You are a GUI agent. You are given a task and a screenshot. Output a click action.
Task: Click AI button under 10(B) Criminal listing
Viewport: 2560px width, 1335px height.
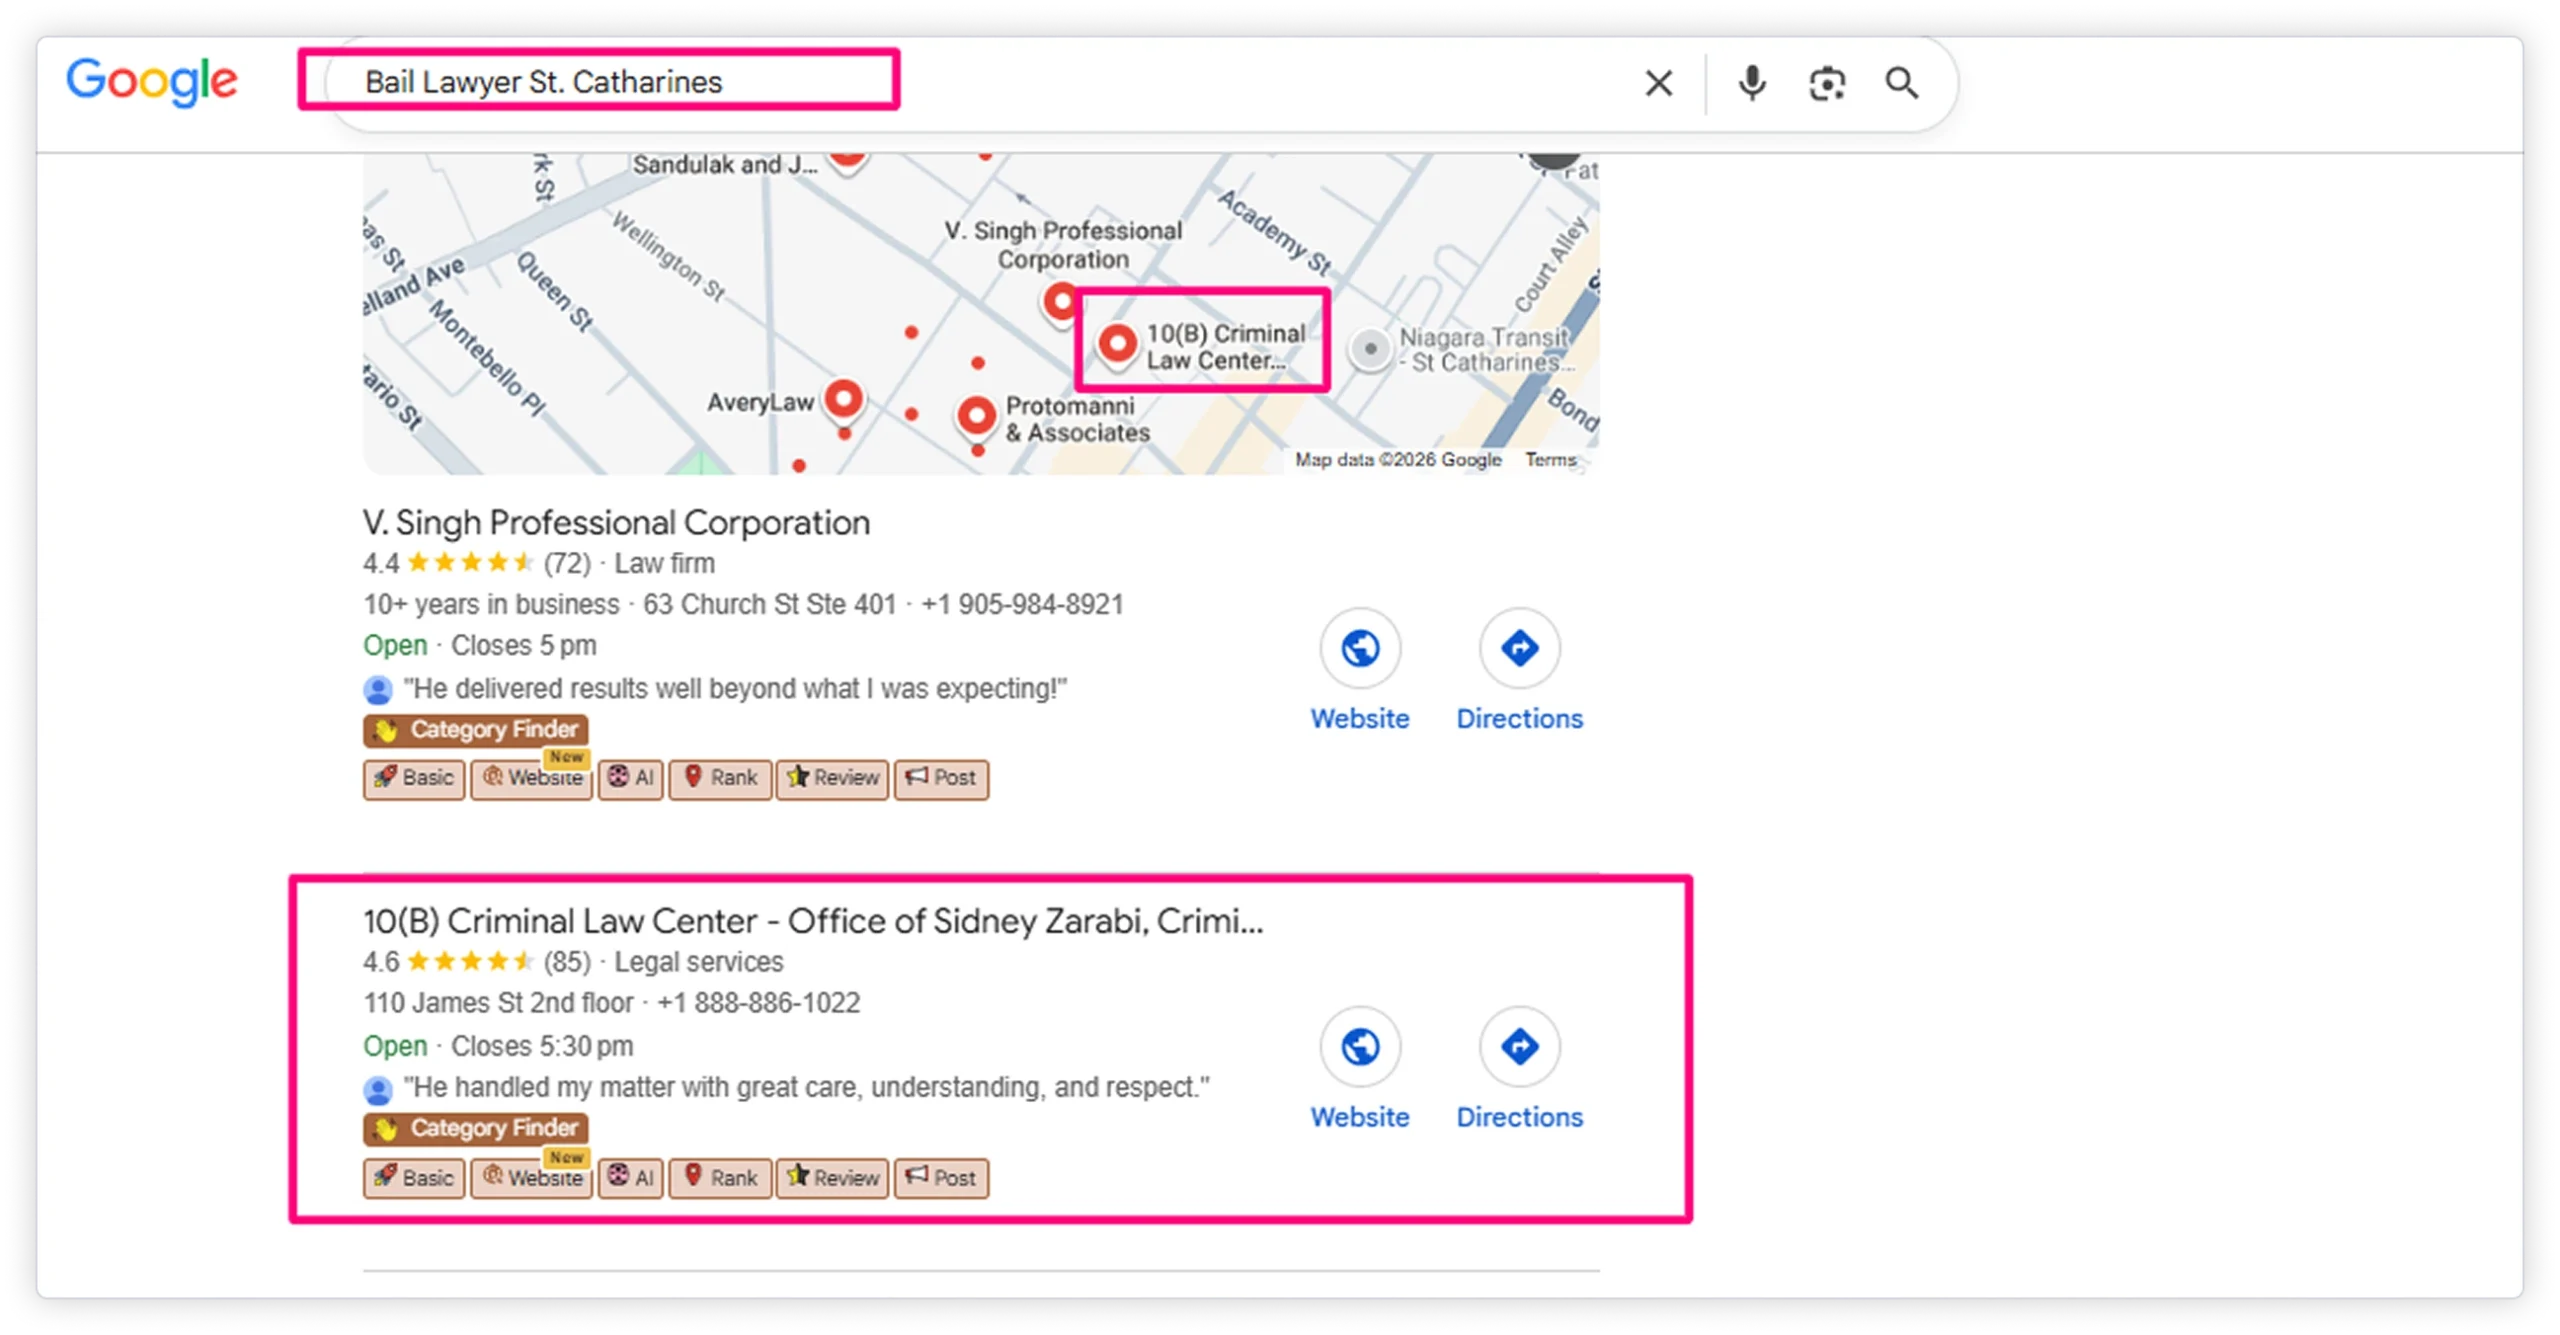pos(630,1178)
